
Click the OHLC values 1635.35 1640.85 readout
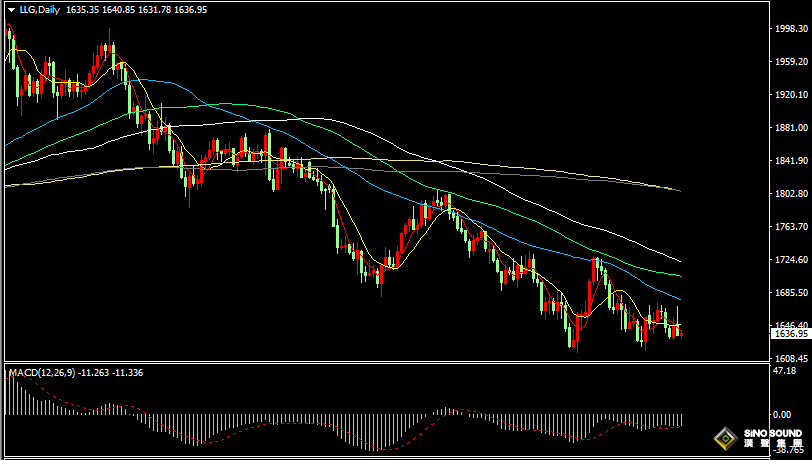[101, 9]
